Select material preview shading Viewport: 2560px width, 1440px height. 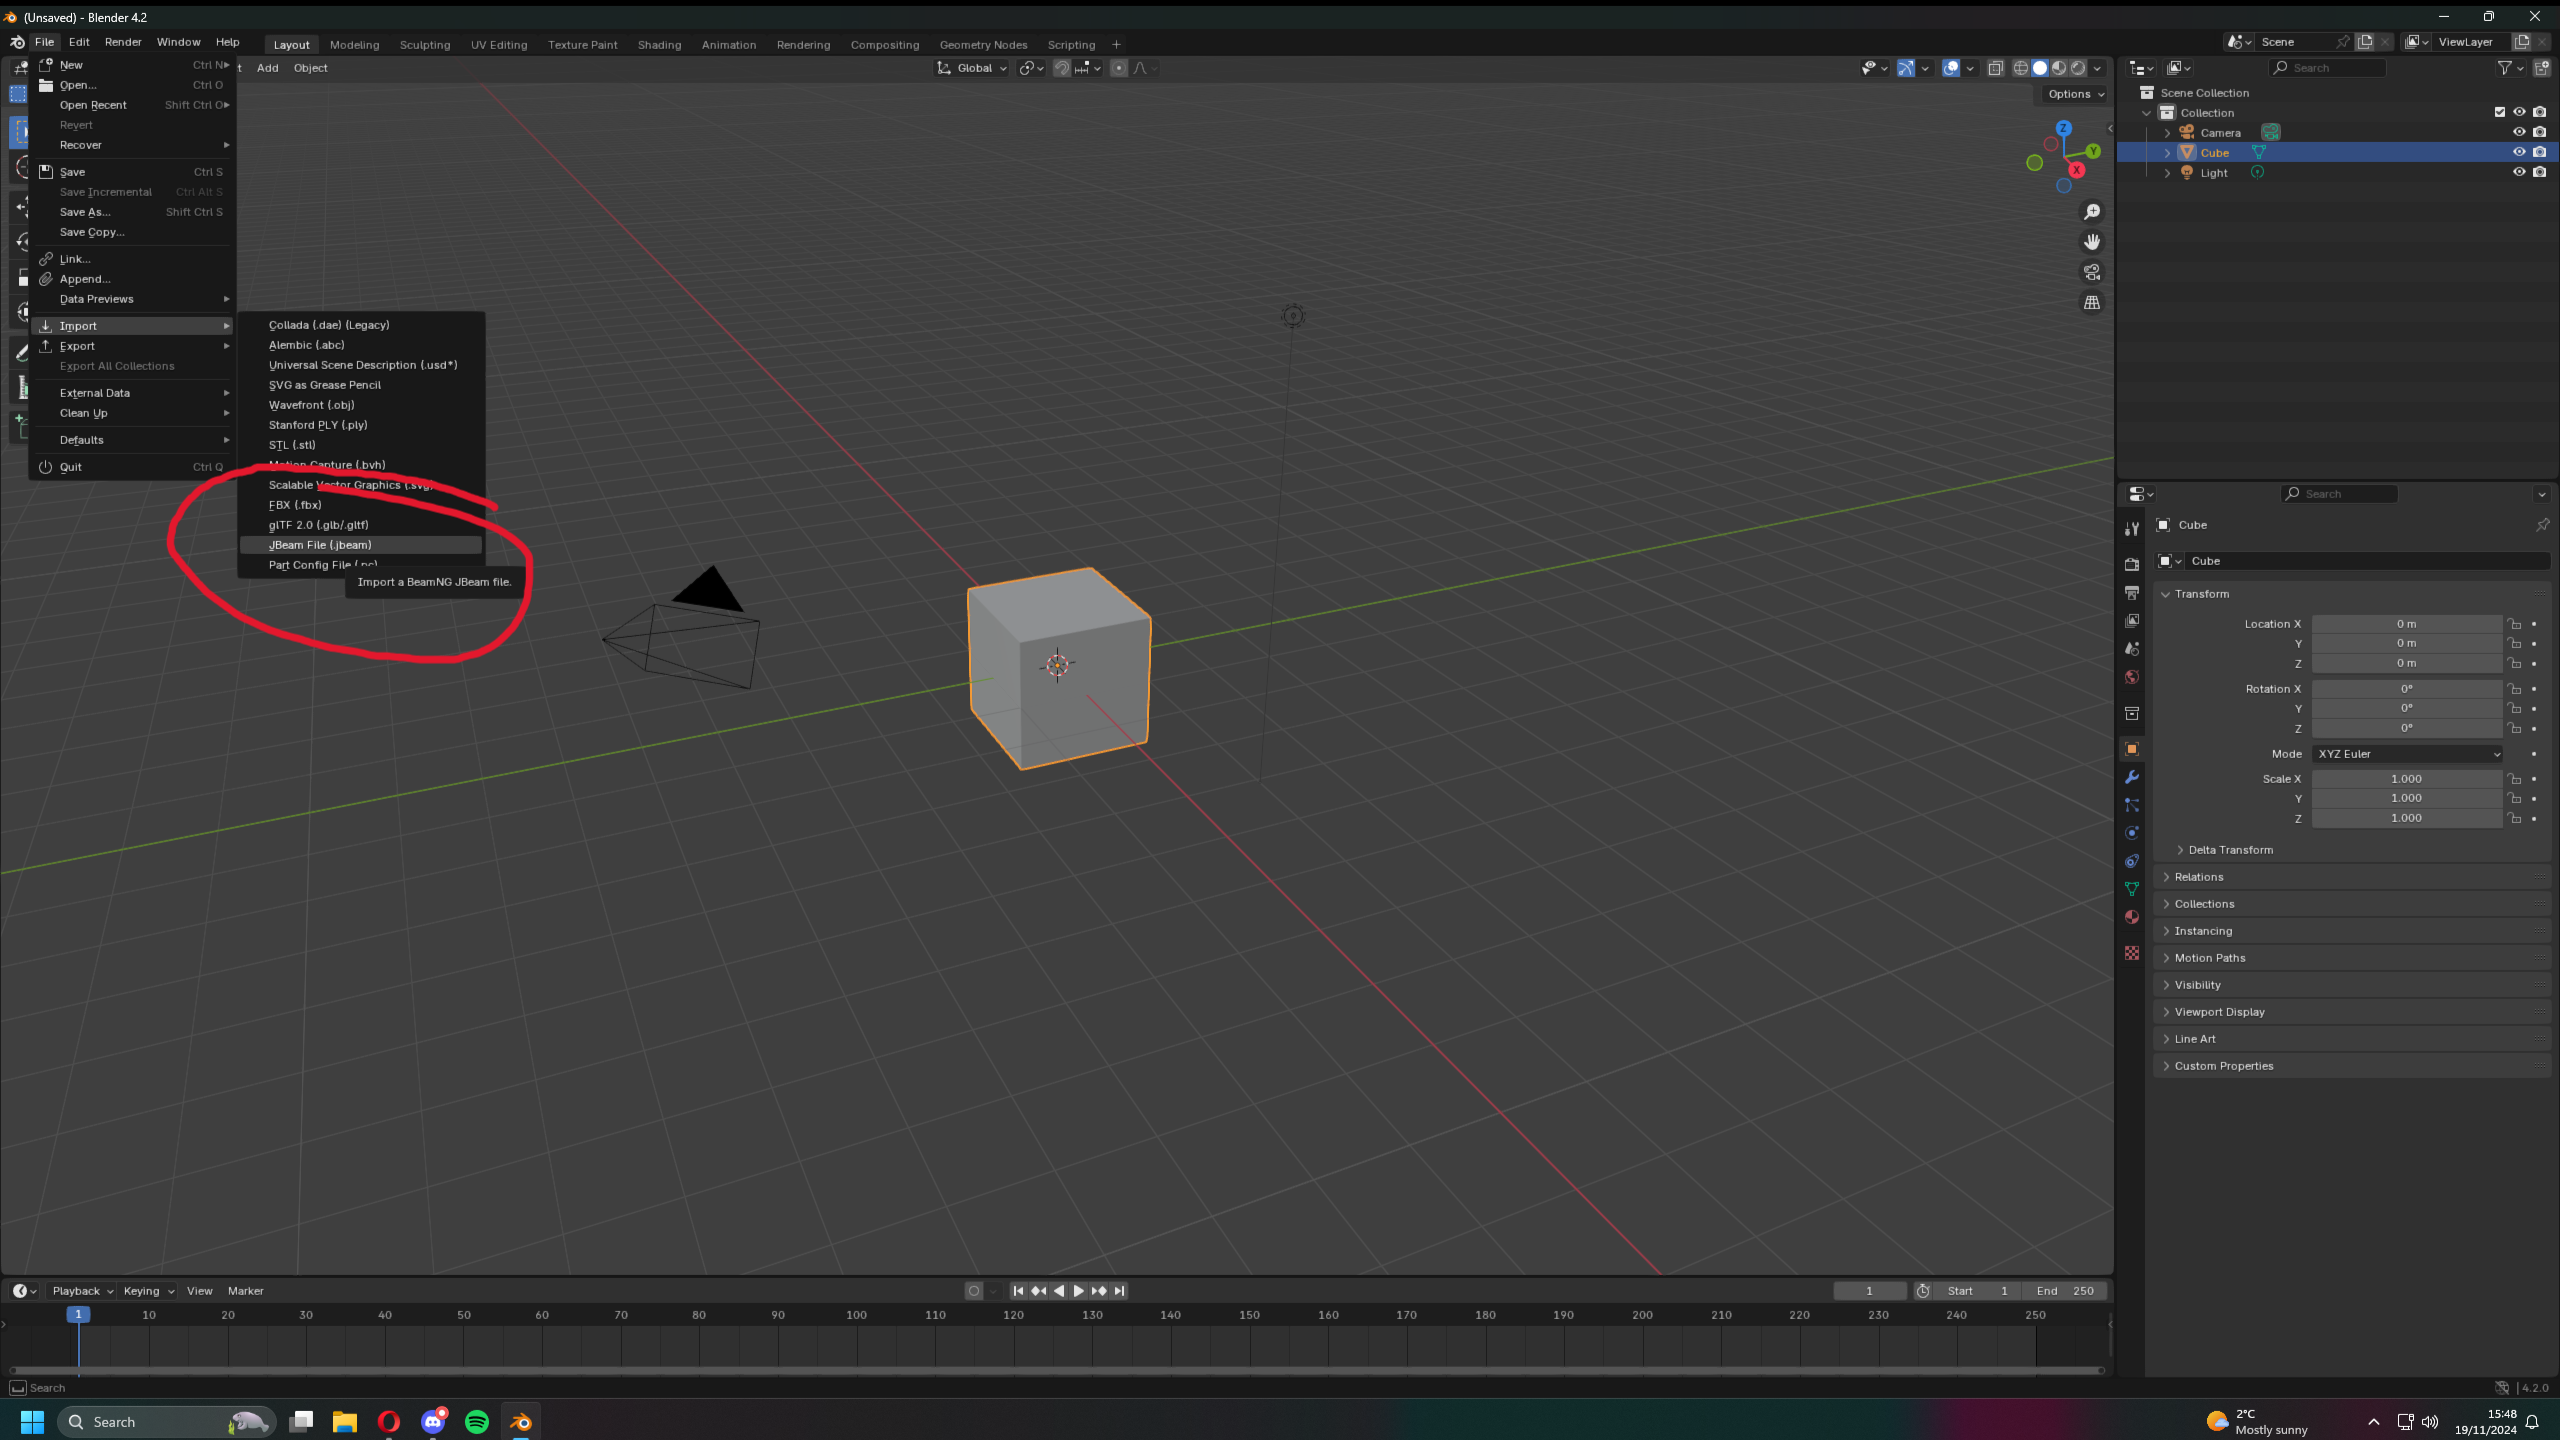(x=2059, y=68)
